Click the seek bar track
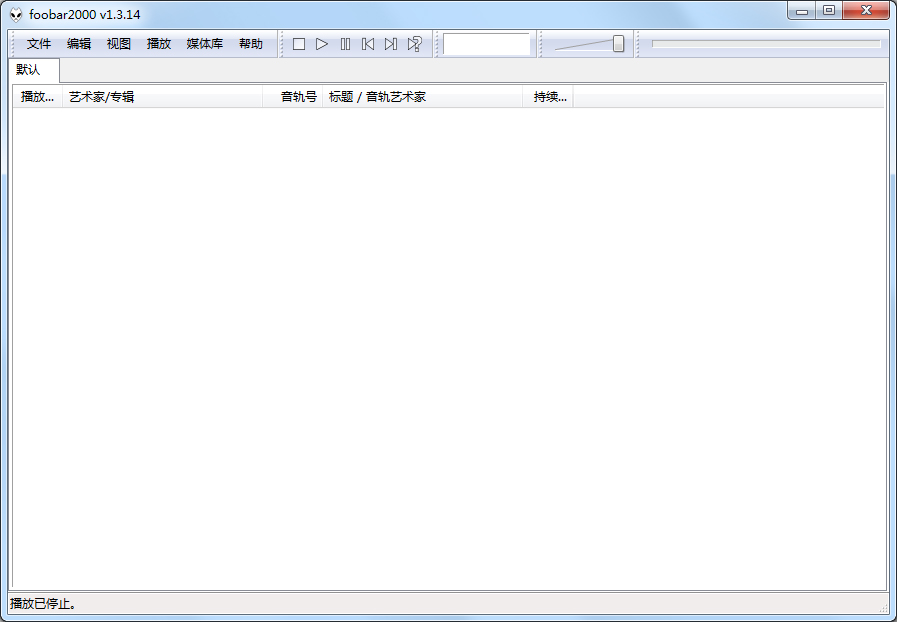The image size is (897, 622). [x=766, y=44]
